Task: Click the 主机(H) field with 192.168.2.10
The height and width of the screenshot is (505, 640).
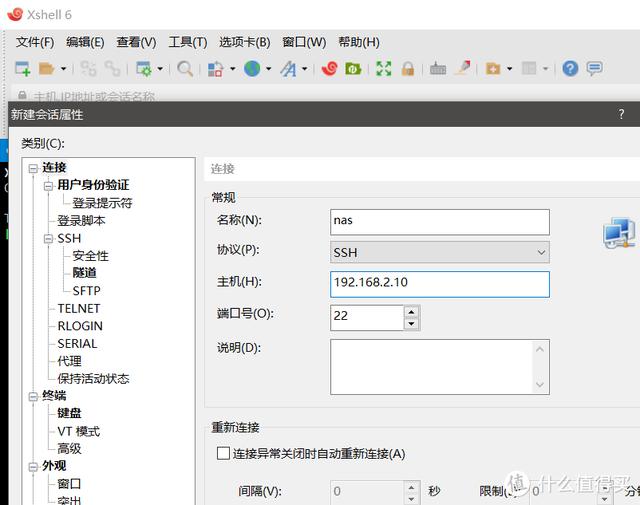Action: (440, 284)
